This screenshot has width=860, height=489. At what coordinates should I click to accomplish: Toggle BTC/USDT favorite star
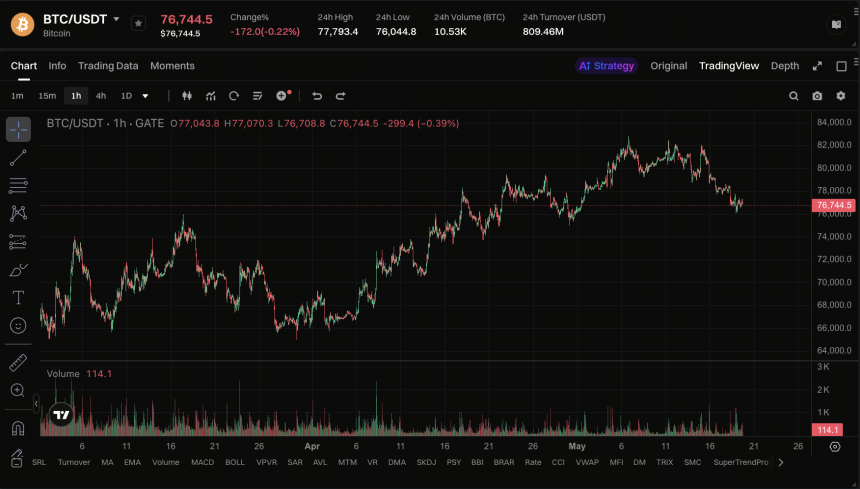coord(139,24)
